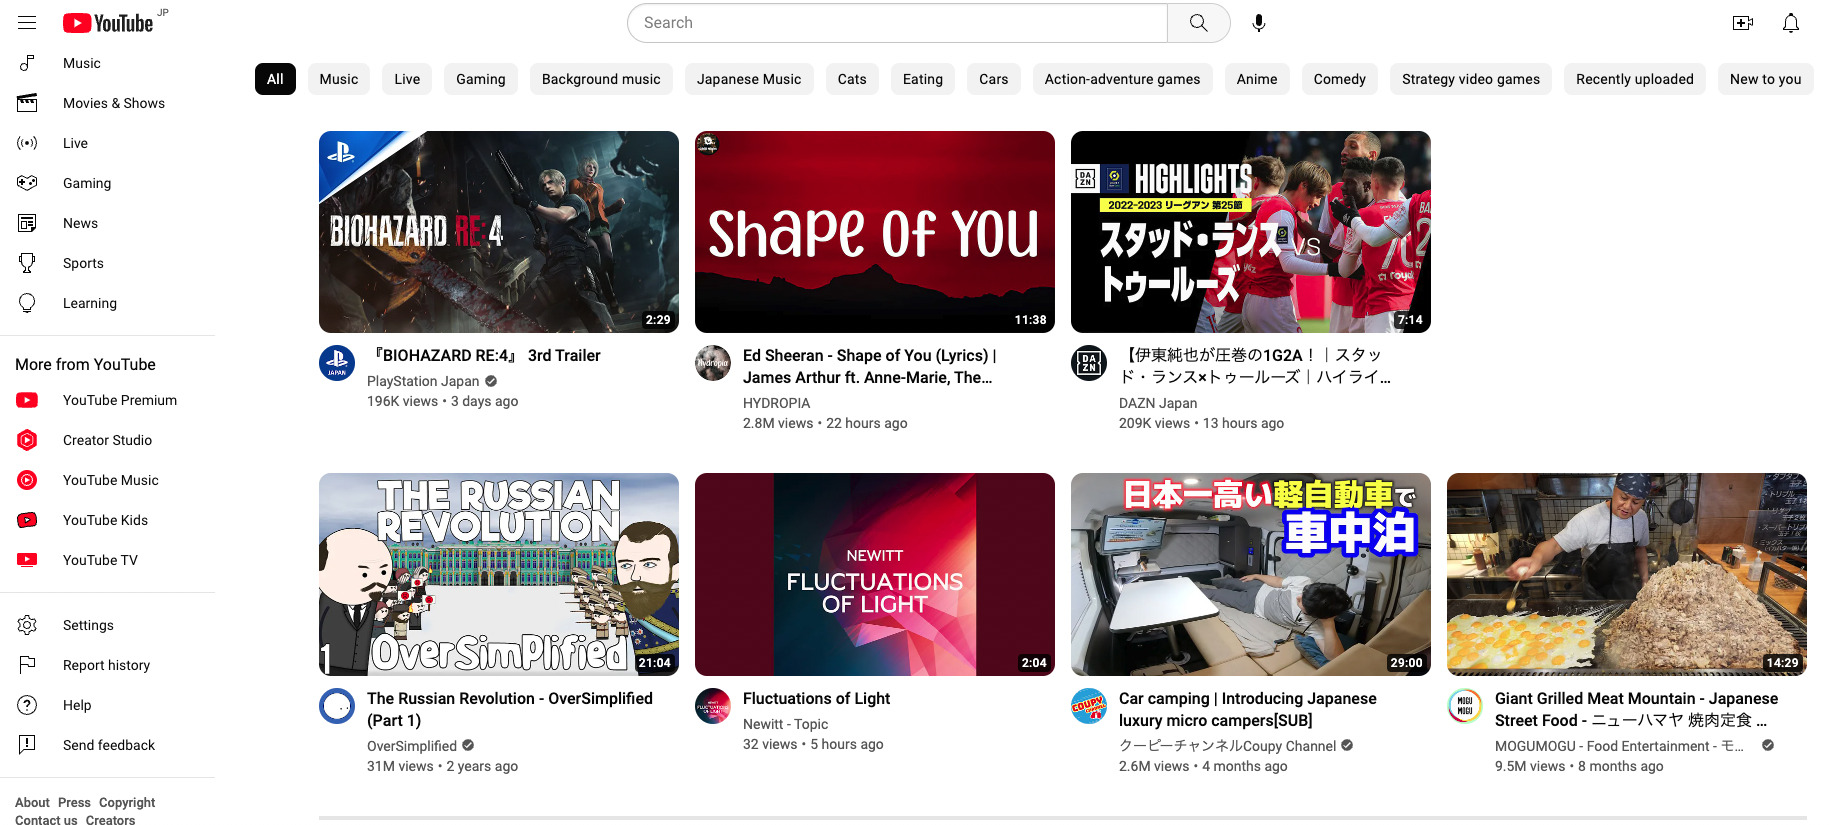The height and width of the screenshot is (825, 1830).
Task: Select the Comedy filter chip
Action: click(1340, 79)
